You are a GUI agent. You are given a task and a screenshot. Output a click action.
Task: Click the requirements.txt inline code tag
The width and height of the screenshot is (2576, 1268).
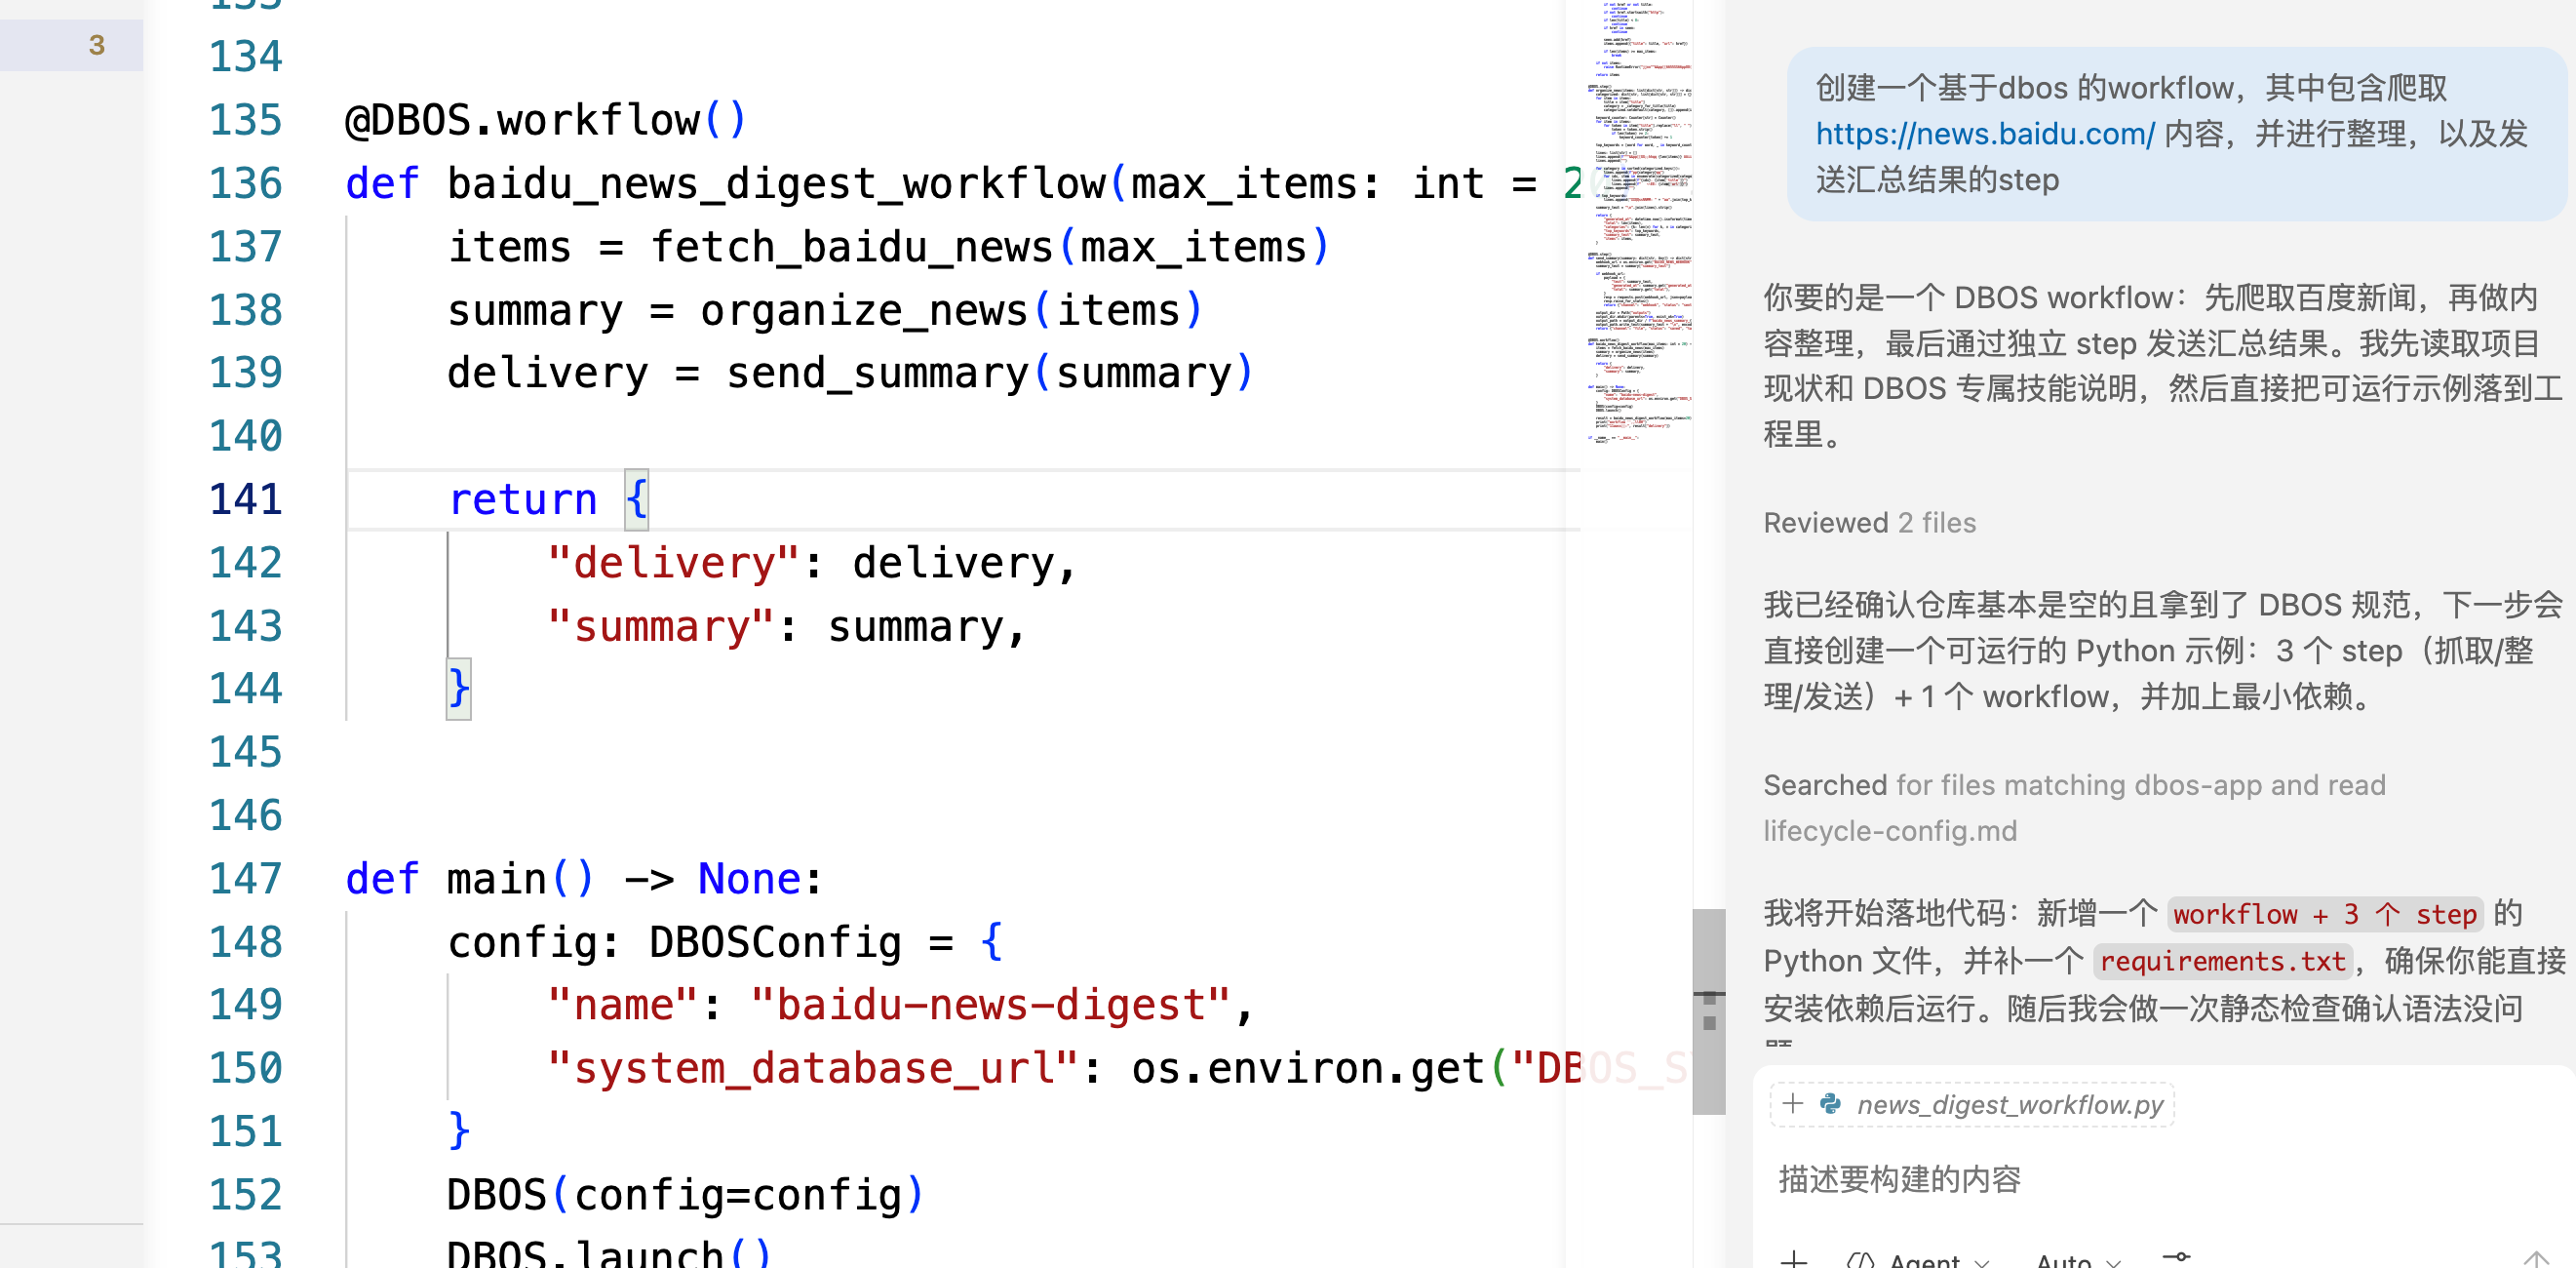tap(2222, 961)
